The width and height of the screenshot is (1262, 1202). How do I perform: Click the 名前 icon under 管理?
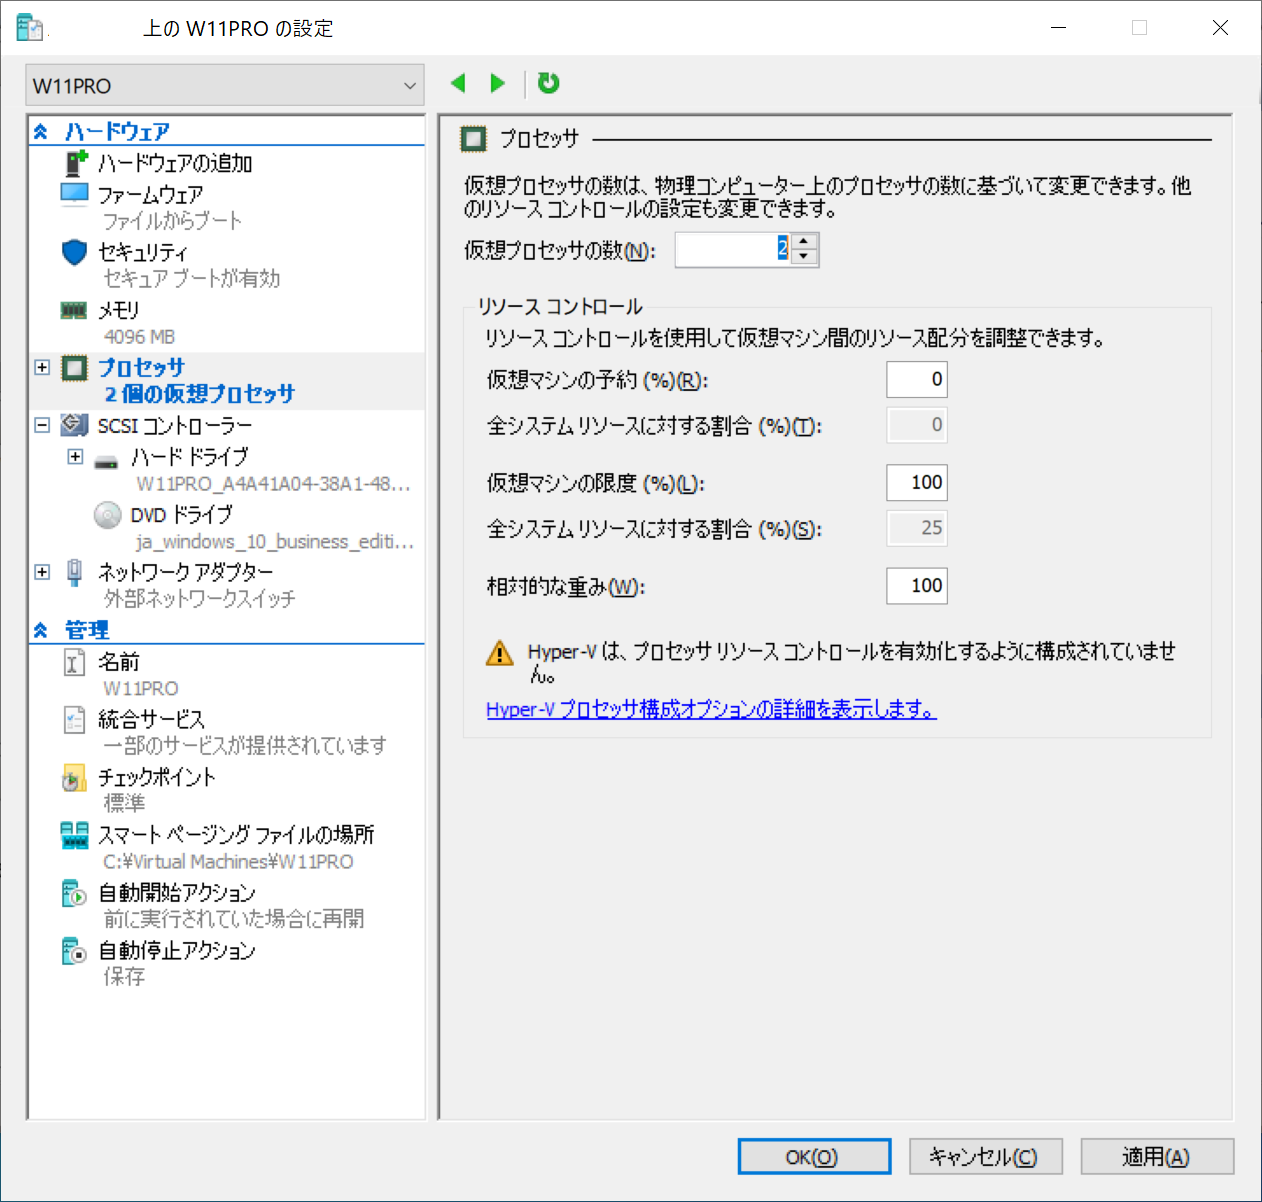(75, 662)
